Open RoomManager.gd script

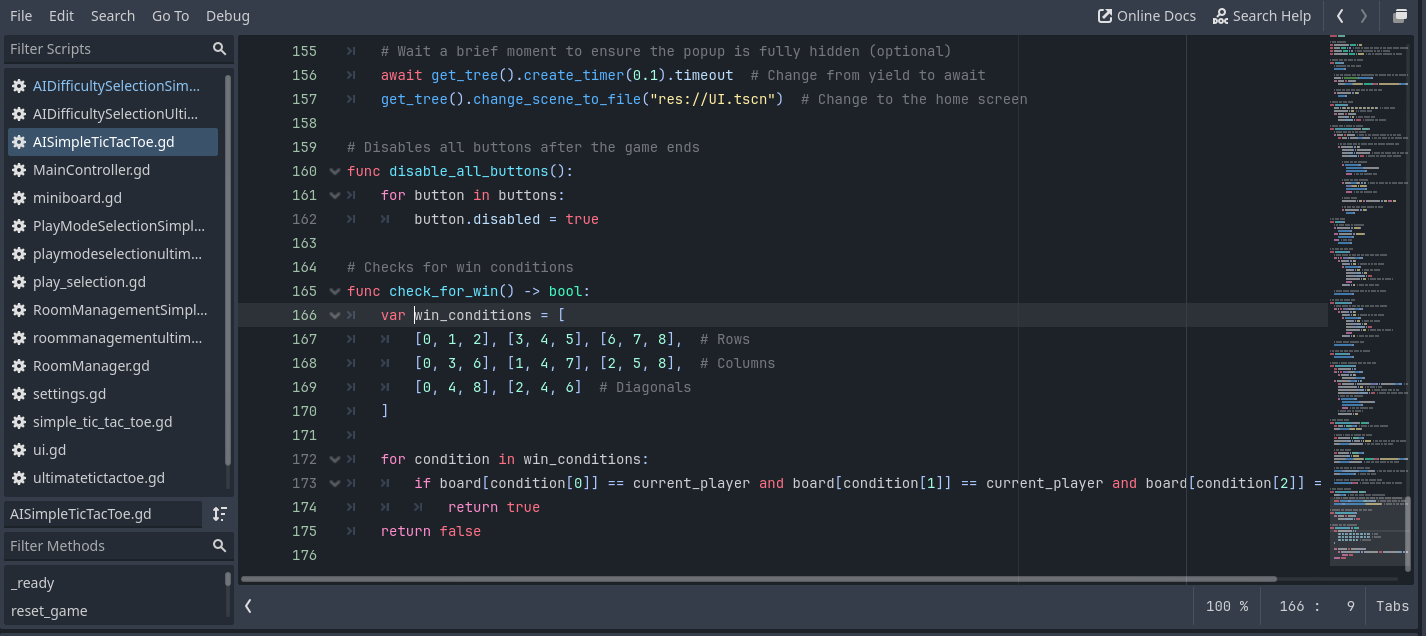pyautogui.click(x=113, y=366)
